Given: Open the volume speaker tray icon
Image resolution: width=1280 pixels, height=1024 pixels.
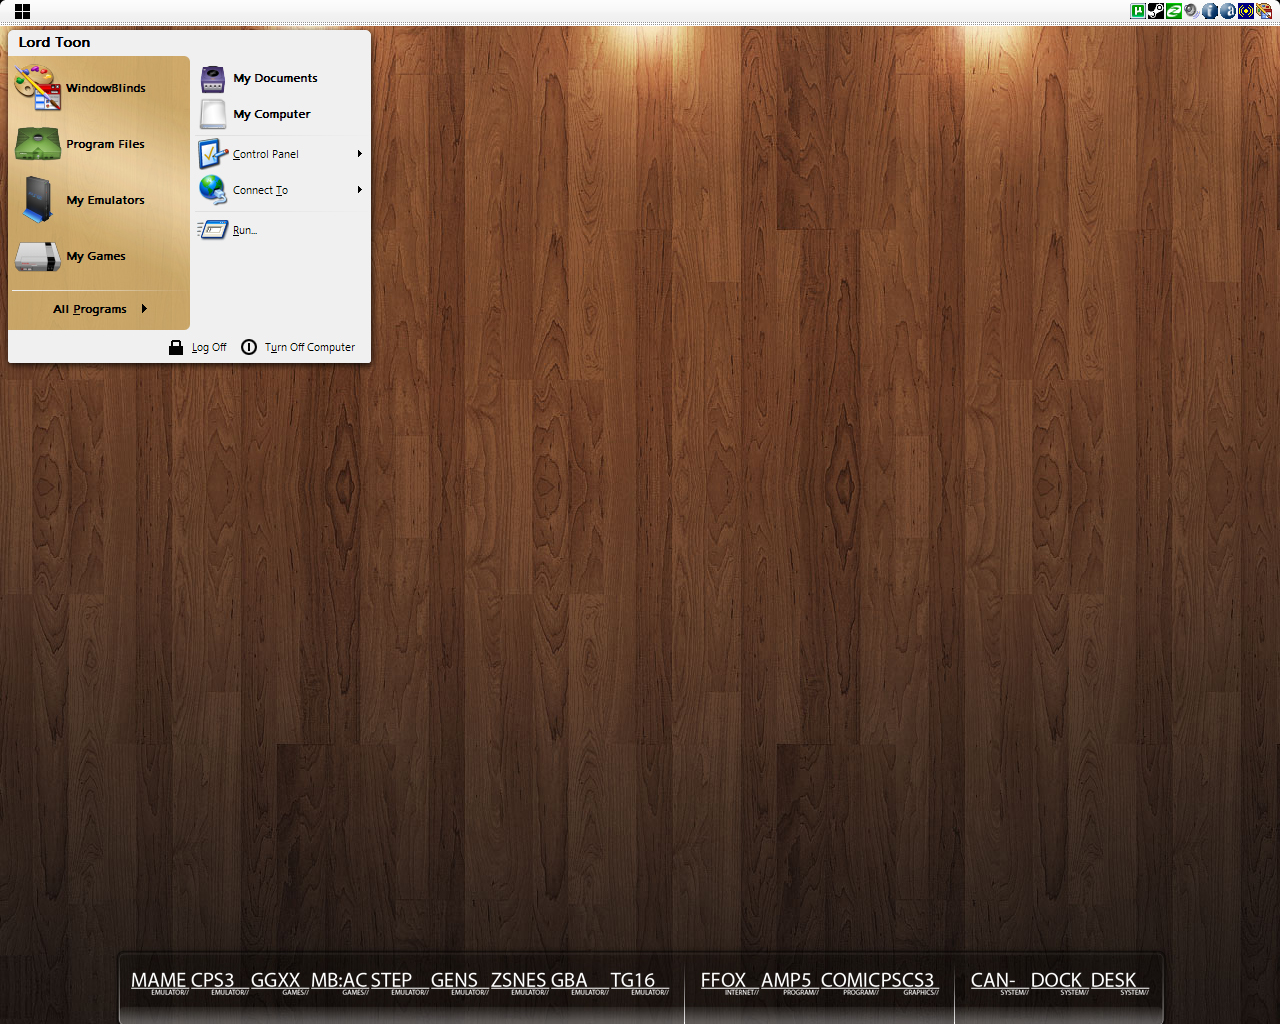Looking at the screenshot, I should [x=1191, y=11].
